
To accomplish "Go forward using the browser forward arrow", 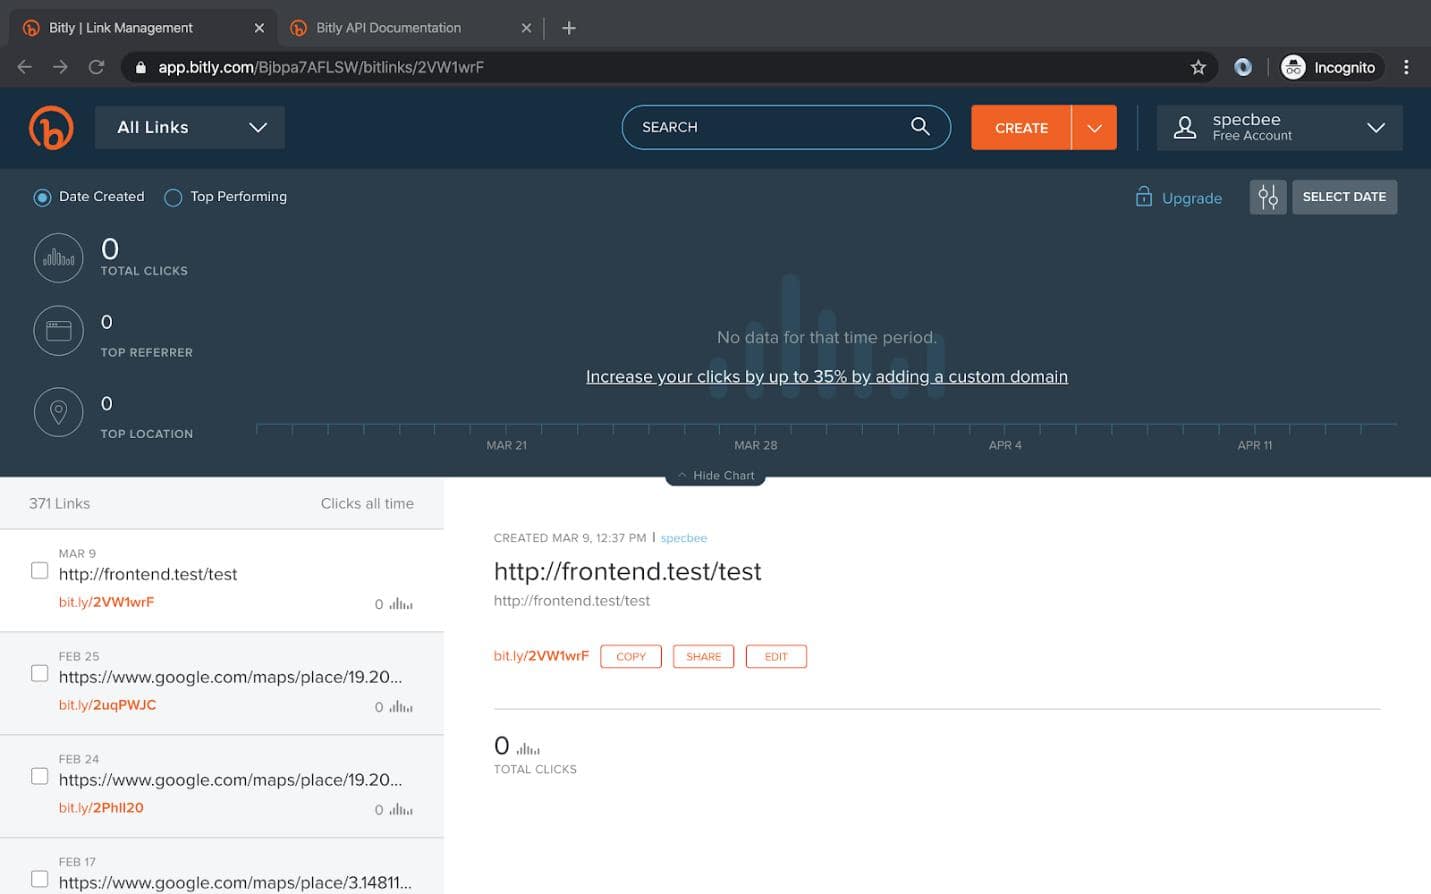I will [60, 67].
